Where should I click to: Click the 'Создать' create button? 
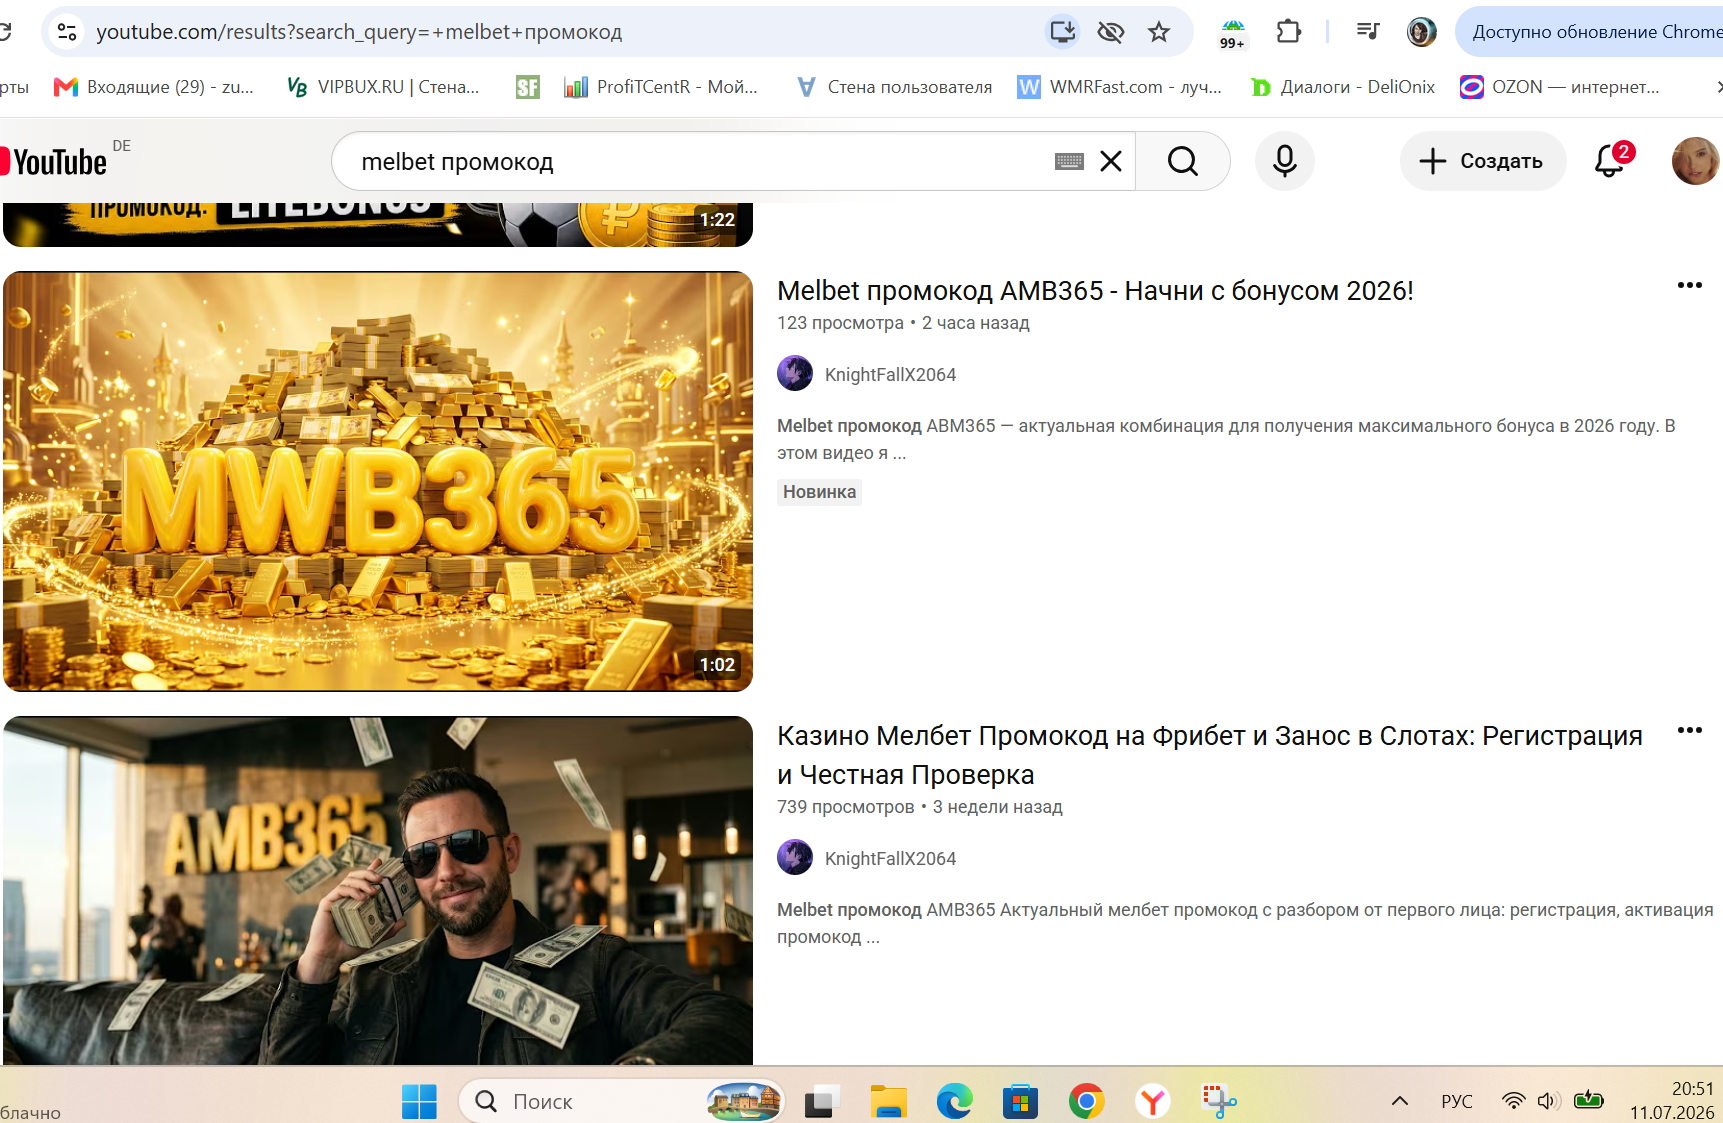click(x=1483, y=161)
